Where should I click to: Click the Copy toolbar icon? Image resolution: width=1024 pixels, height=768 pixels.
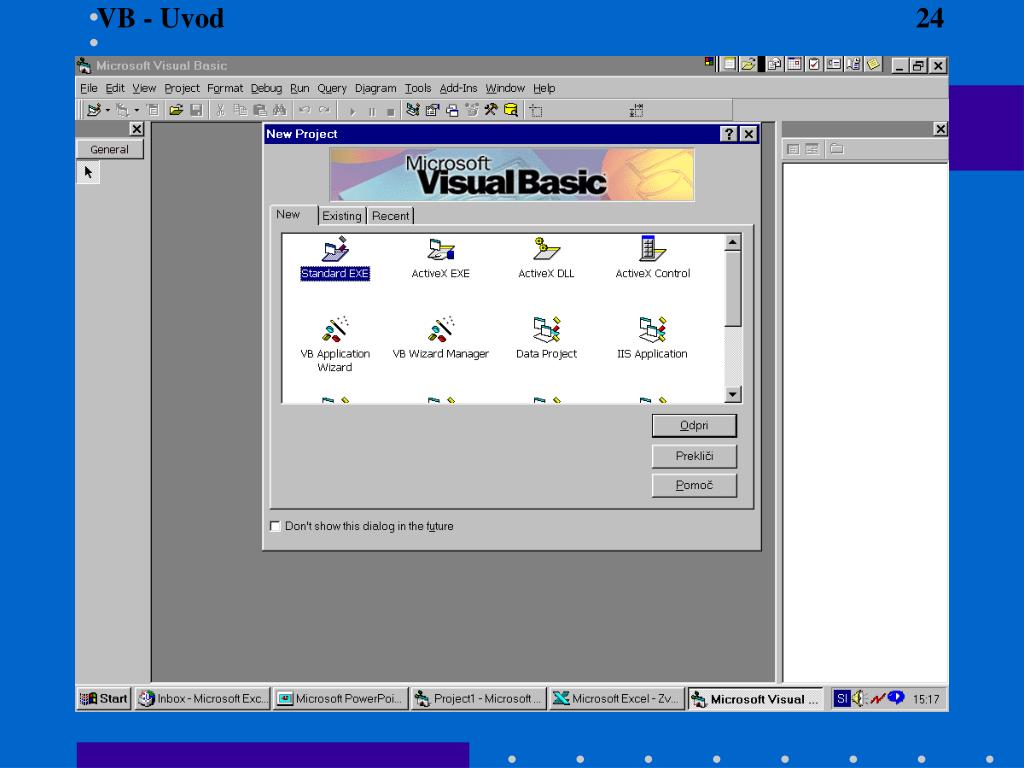click(240, 110)
